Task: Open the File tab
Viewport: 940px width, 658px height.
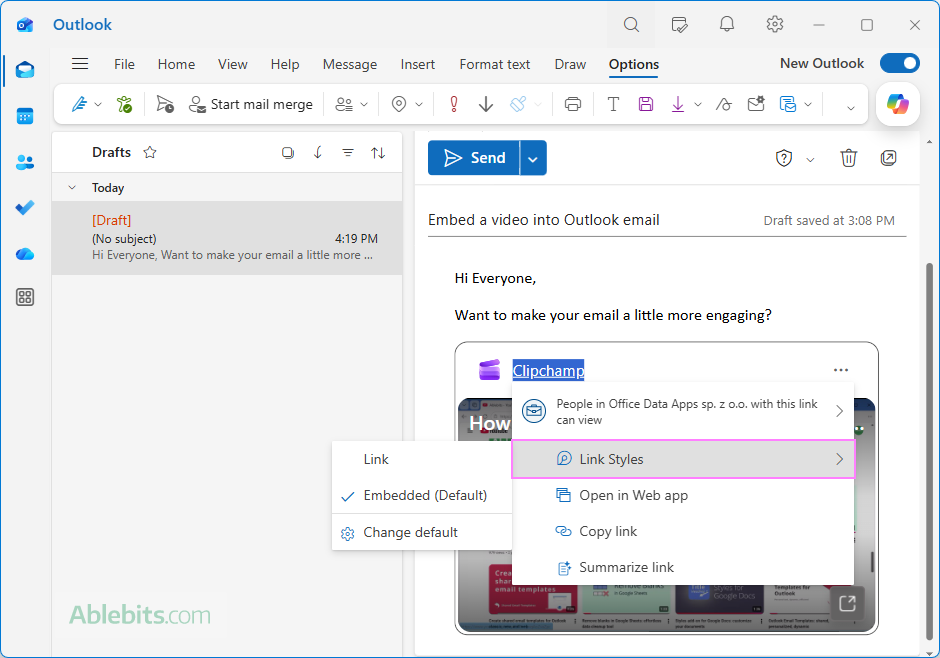Action: [124, 64]
